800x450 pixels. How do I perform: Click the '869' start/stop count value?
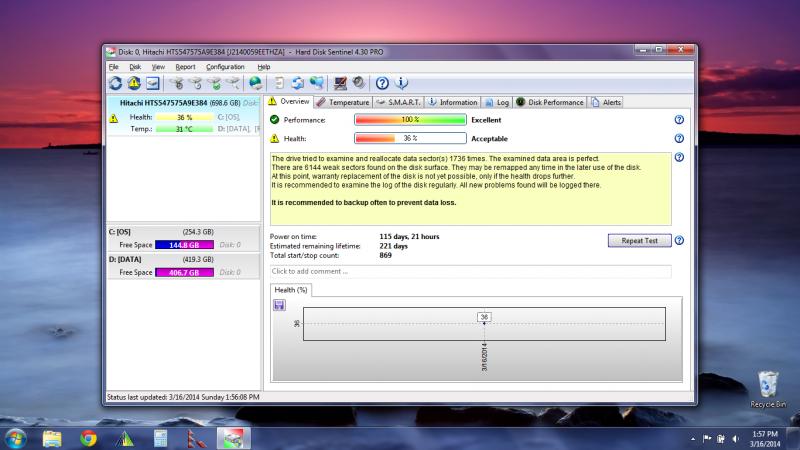point(386,255)
